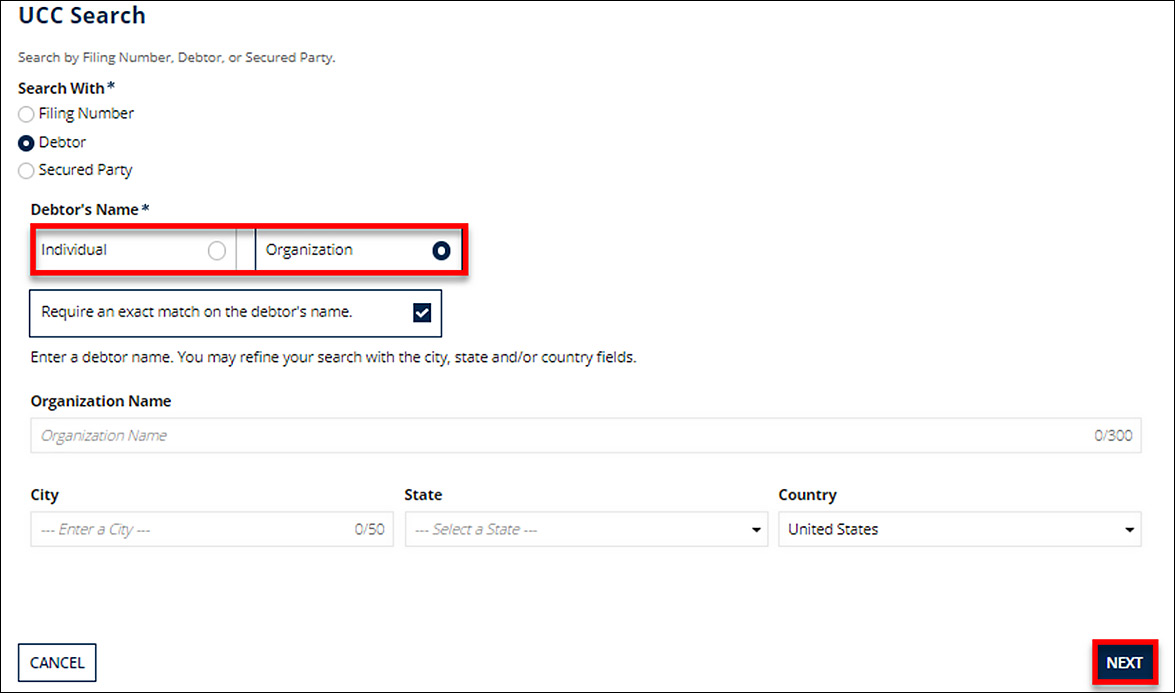Click the Debtor option label text
Viewport: 1175px width, 693px height.
tap(62, 143)
